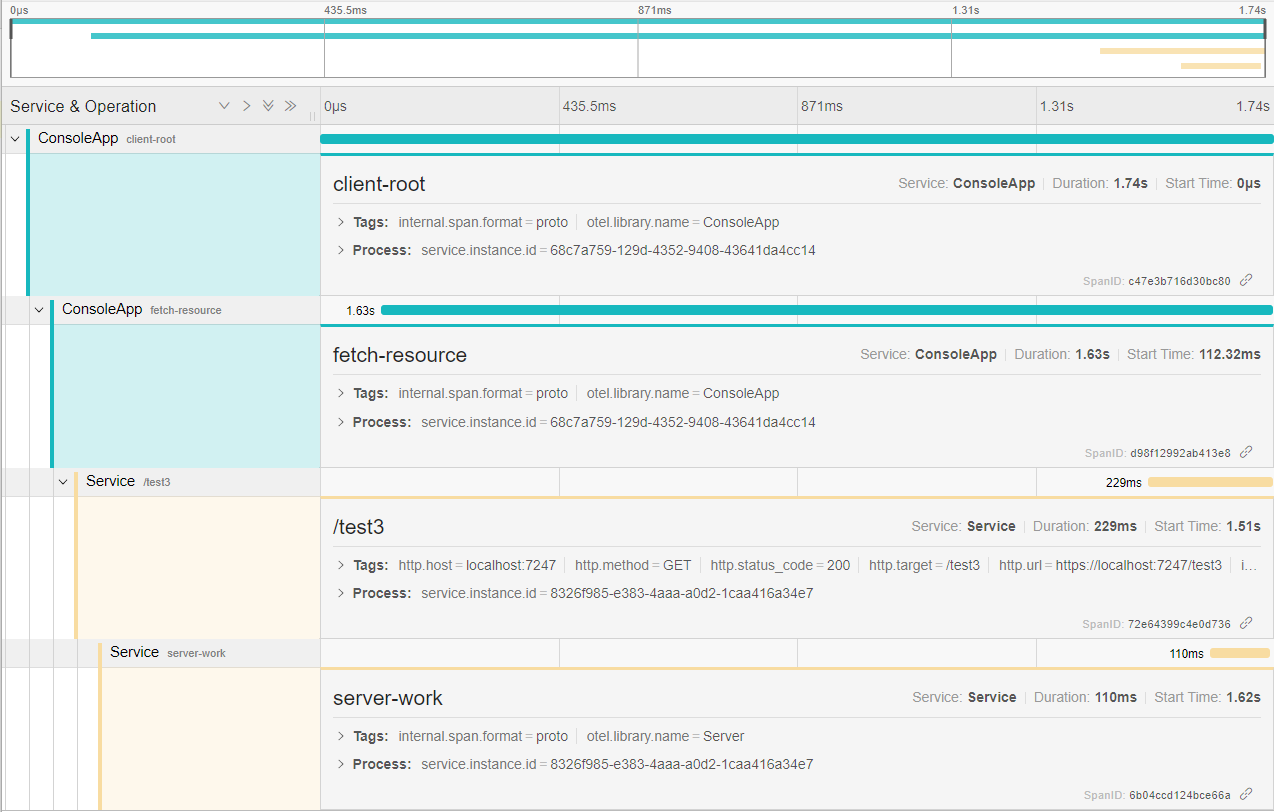Click the client-root detail heading
The width and height of the screenshot is (1274, 812).
(x=379, y=184)
